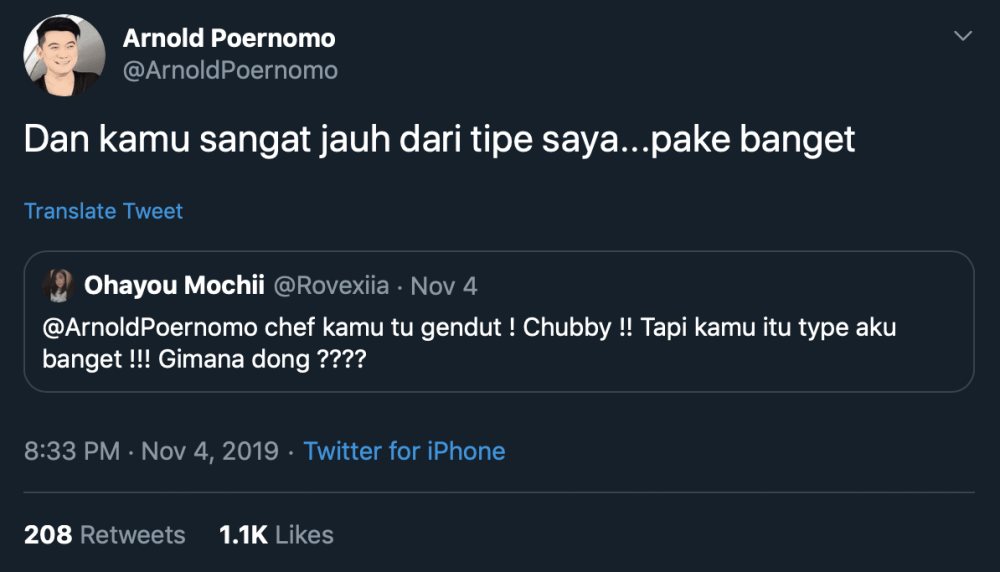Click the Translate Tweet link
This screenshot has height=572, width=1000.
(x=103, y=211)
